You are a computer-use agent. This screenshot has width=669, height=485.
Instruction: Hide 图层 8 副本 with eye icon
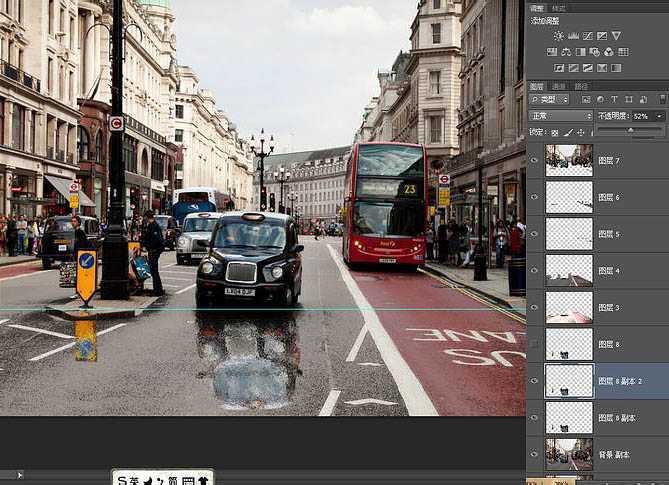(534, 418)
